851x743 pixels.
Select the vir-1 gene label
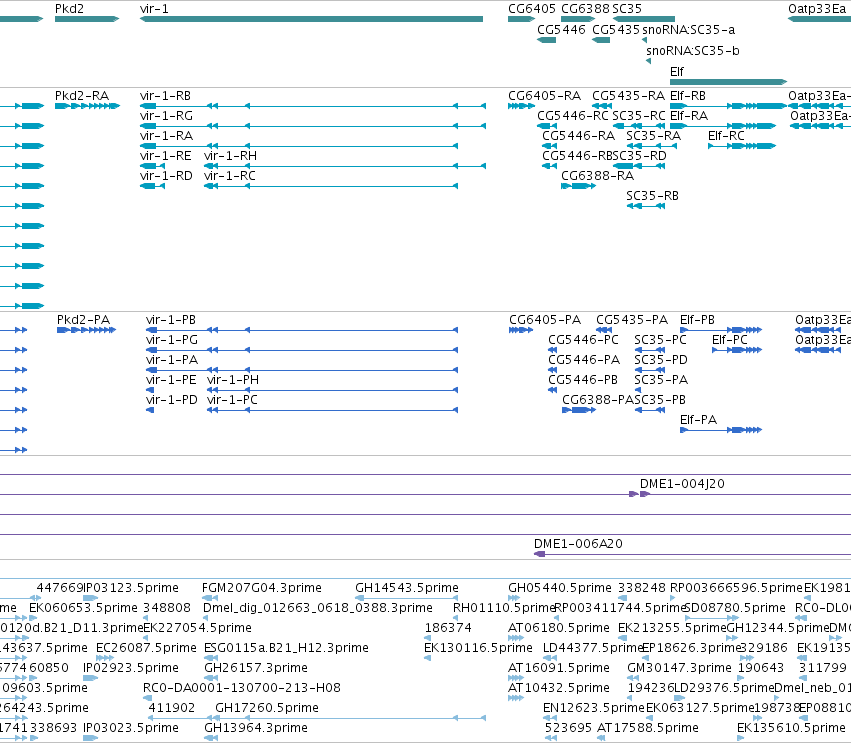pyautogui.click(x=154, y=9)
